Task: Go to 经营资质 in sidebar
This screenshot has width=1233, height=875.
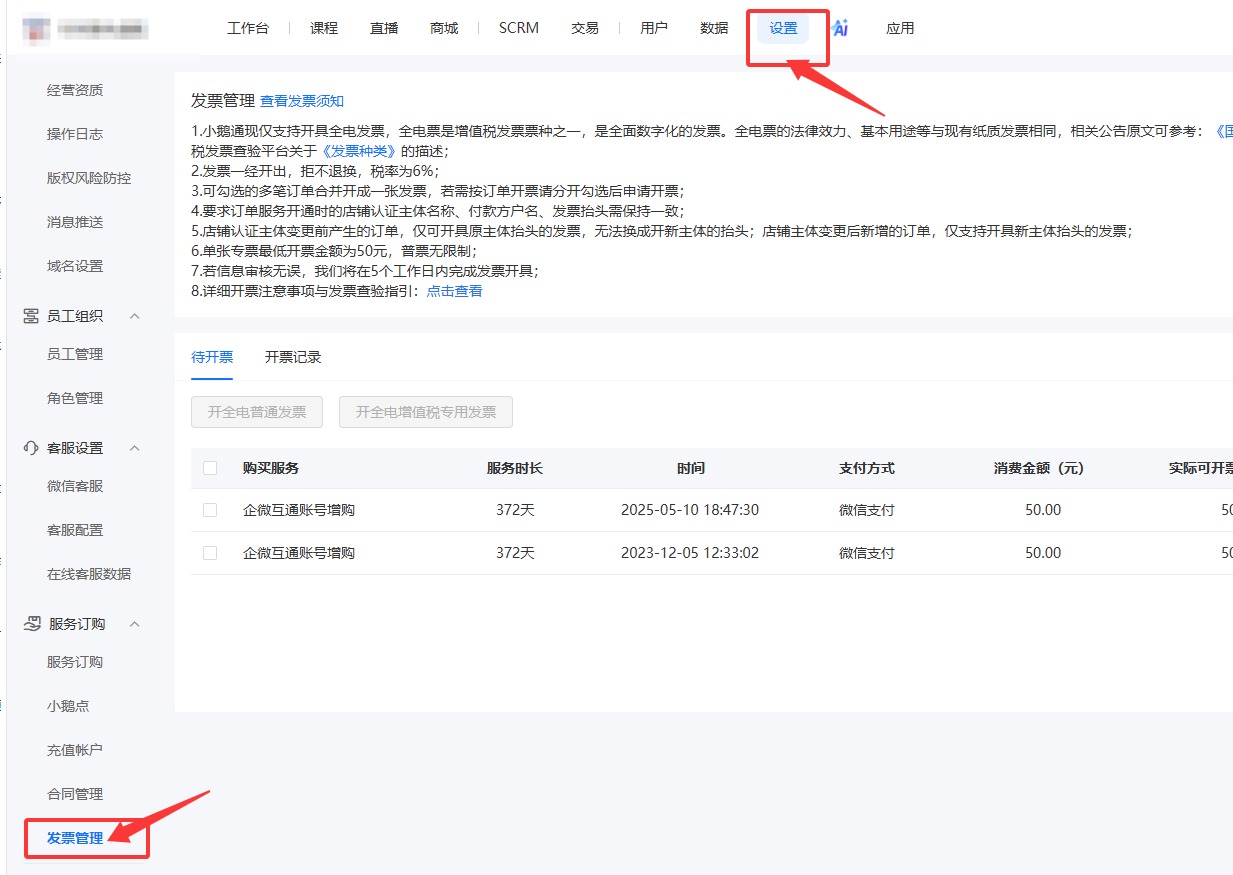Action: click(75, 90)
